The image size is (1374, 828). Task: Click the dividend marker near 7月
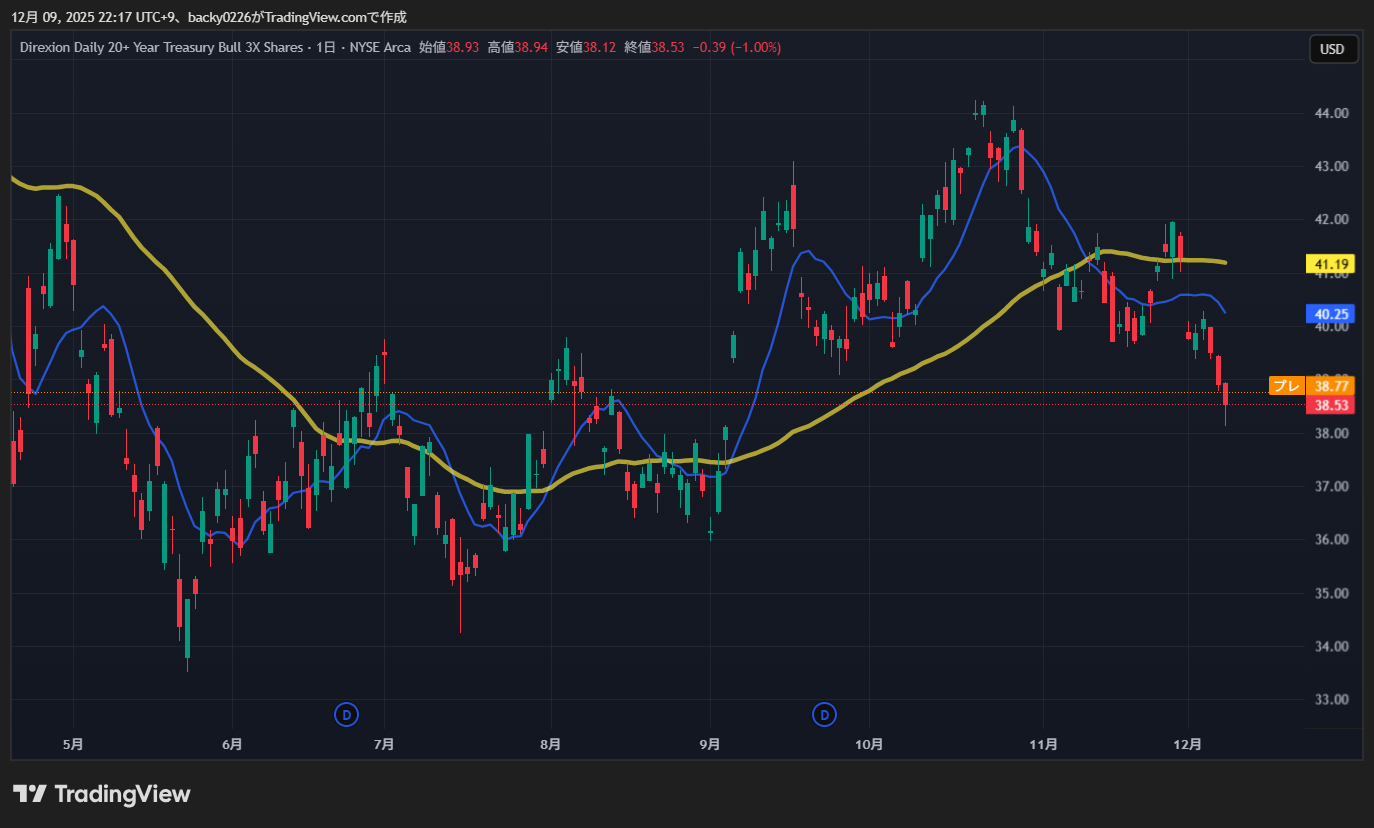coord(346,714)
